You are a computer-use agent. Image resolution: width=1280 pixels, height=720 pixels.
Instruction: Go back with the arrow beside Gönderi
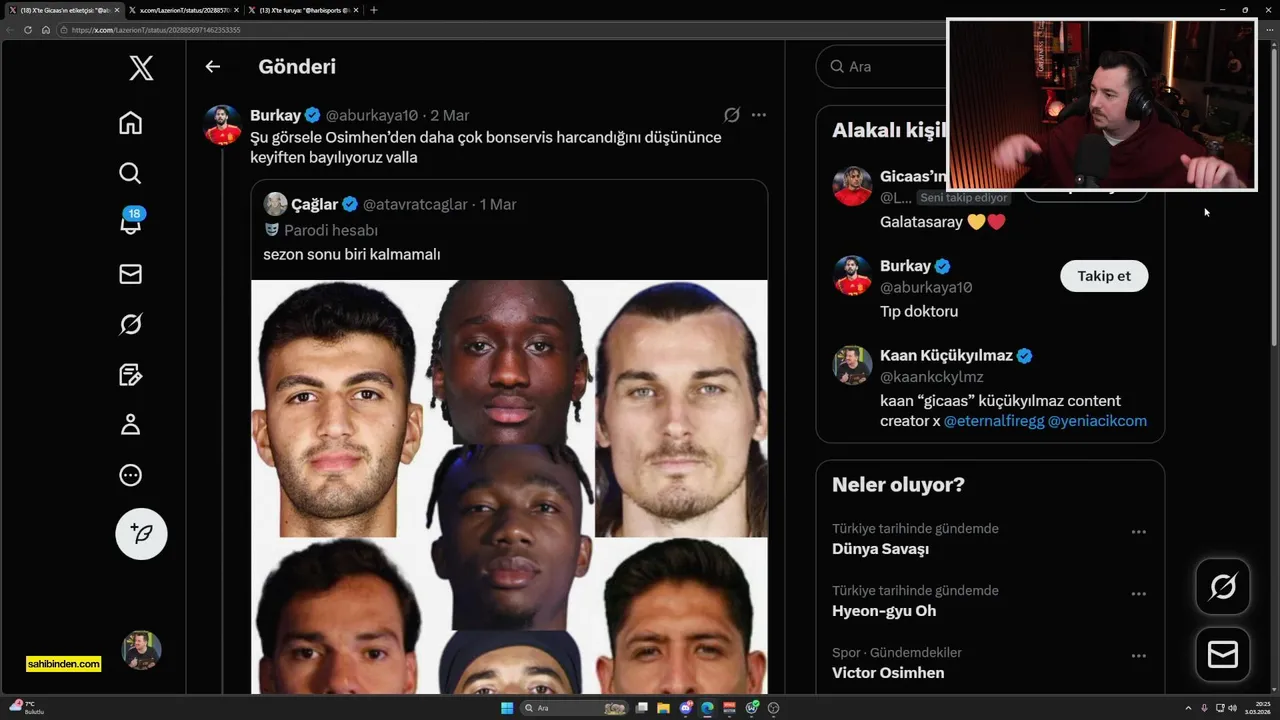(212, 67)
